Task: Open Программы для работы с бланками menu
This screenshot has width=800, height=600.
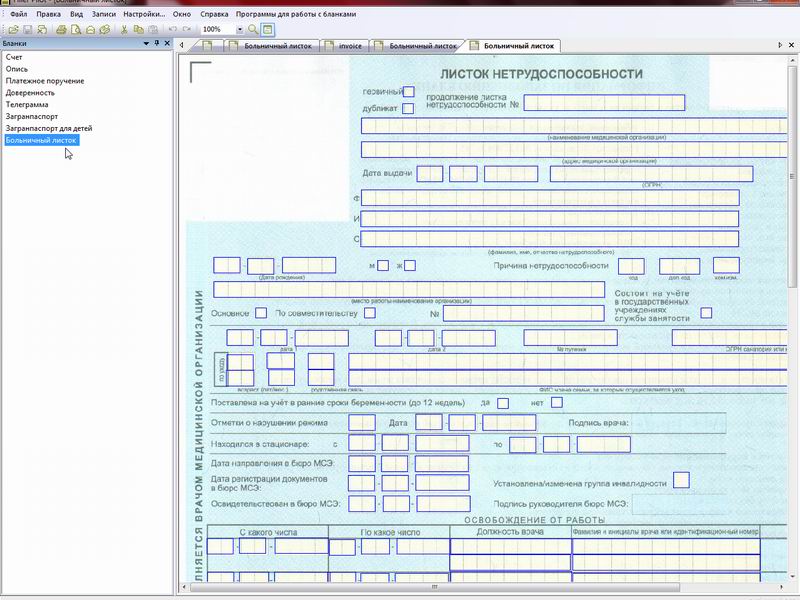Action: 296,14
